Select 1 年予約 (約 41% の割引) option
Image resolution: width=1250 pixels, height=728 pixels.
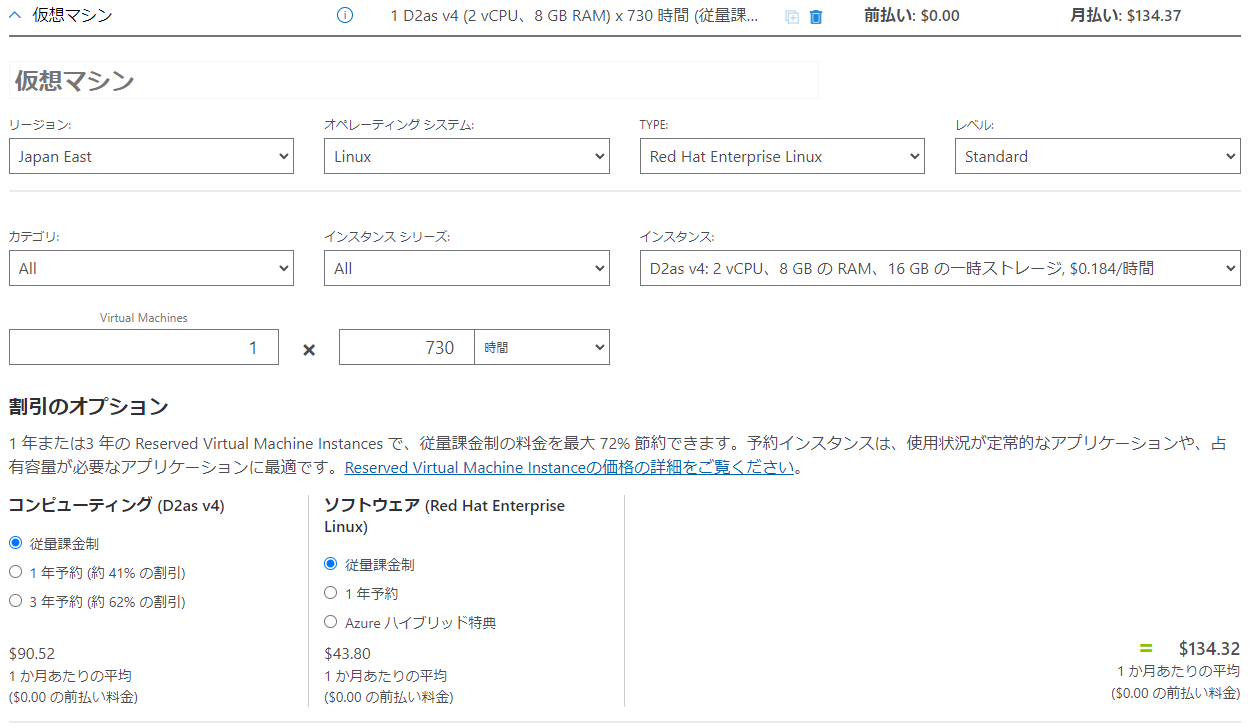(15, 572)
